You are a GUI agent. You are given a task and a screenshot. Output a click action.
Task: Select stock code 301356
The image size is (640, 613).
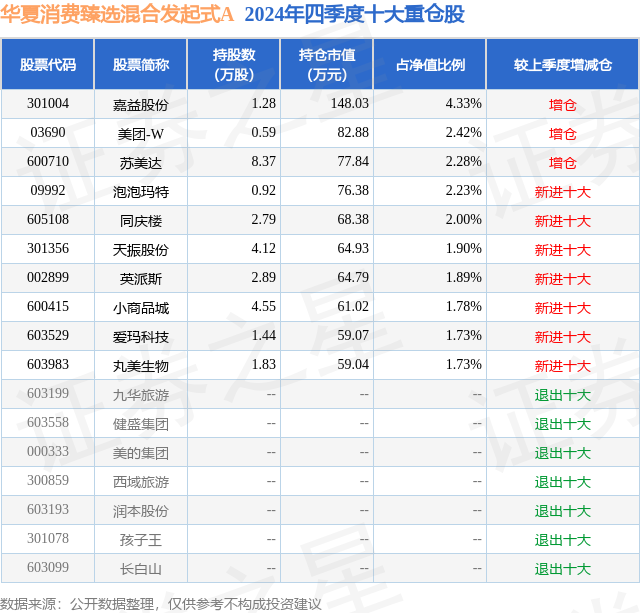point(48,249)
